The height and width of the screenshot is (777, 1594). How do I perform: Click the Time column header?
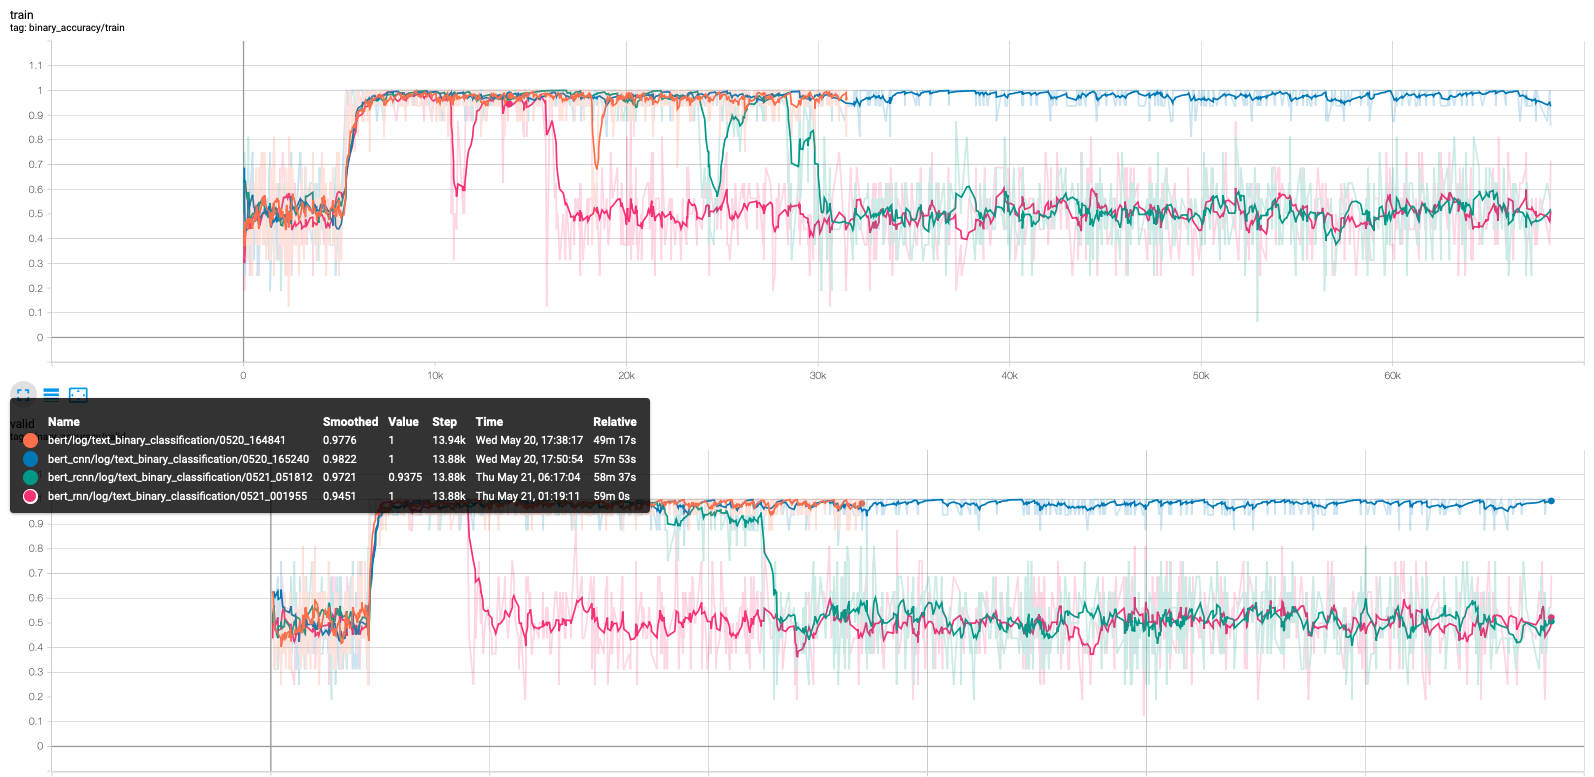489,422
